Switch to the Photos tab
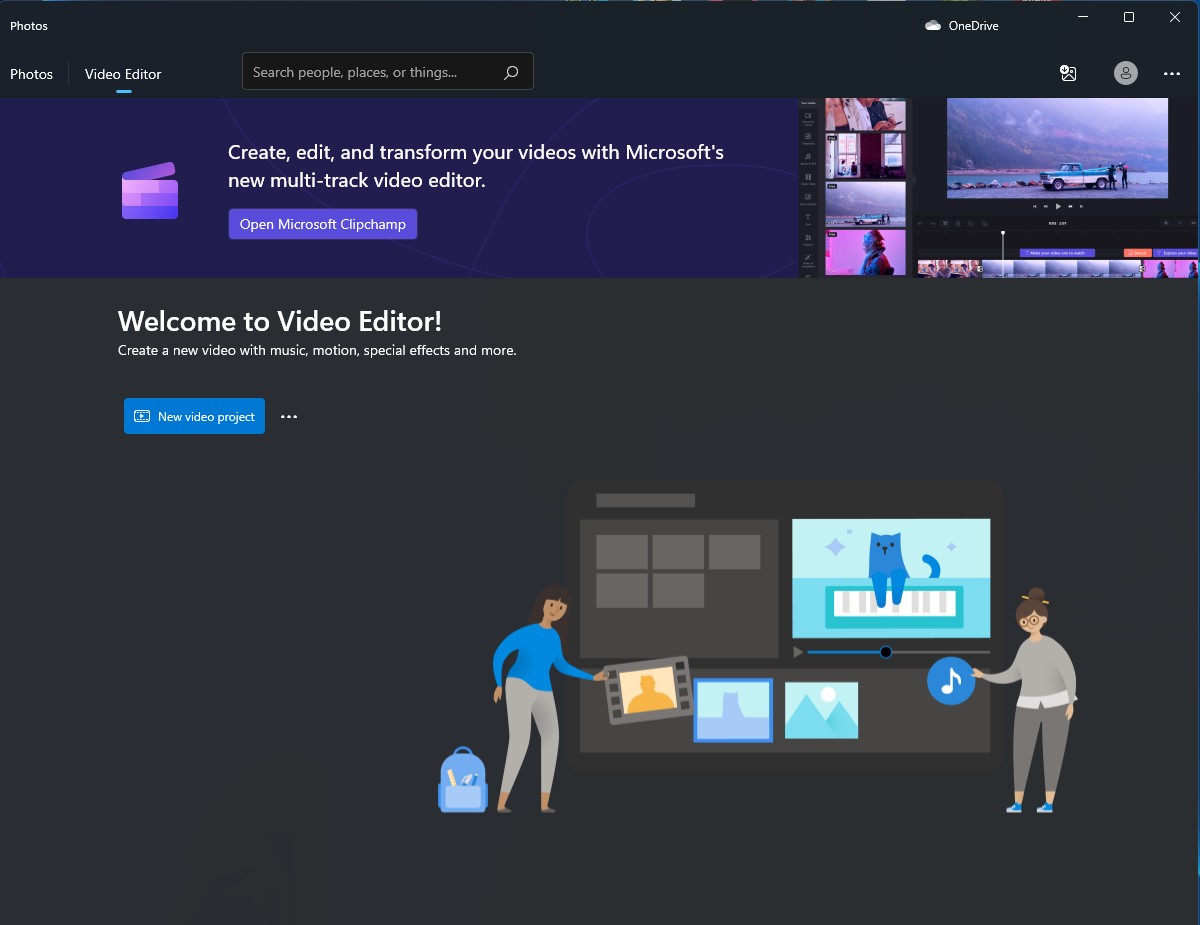The height and width of the screenshot is (925, 1200). click(31, 73)
